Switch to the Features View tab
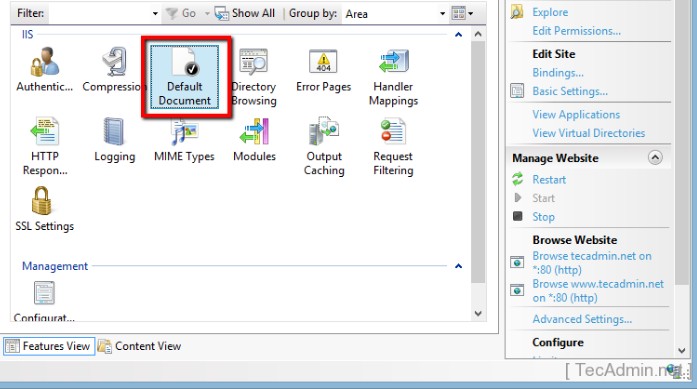The height and width of the screenshot is (389, 697). (x=49, y=346)
